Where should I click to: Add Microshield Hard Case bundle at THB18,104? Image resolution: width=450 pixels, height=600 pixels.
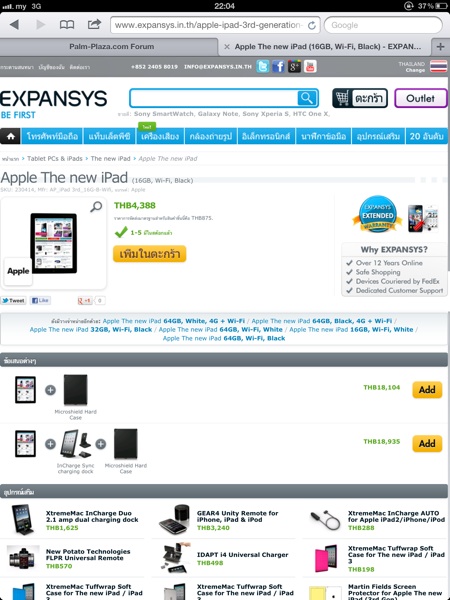pos(427,390)
